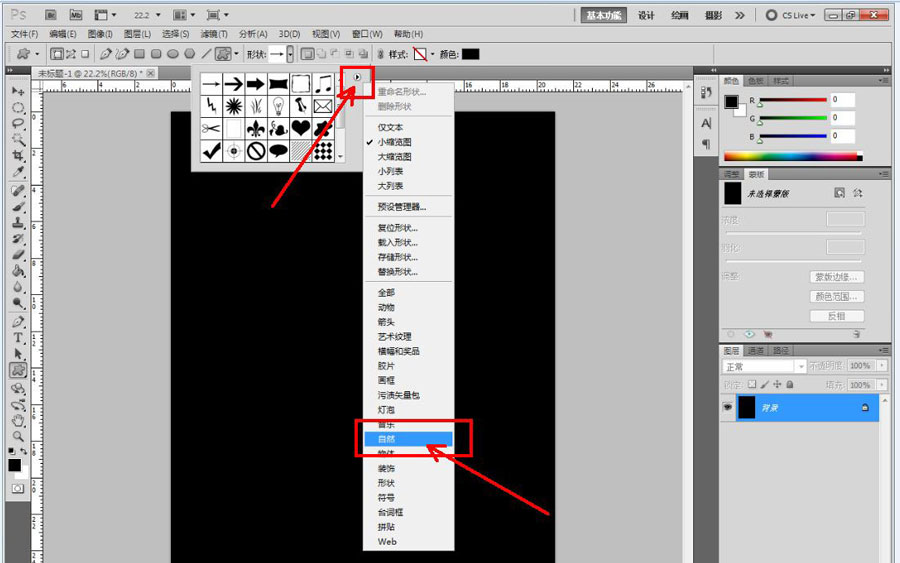This screenshot has height=563, width=900.
Task: Choose the light bulb custom shape
Action: tap(278, 107)
